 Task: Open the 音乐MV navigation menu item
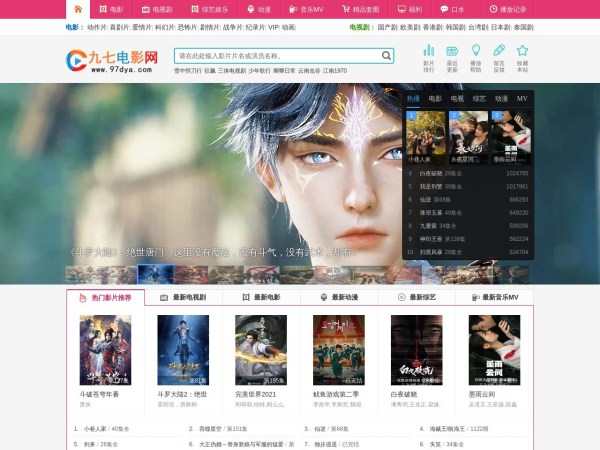pyautogui.click(x=307, y=9)
